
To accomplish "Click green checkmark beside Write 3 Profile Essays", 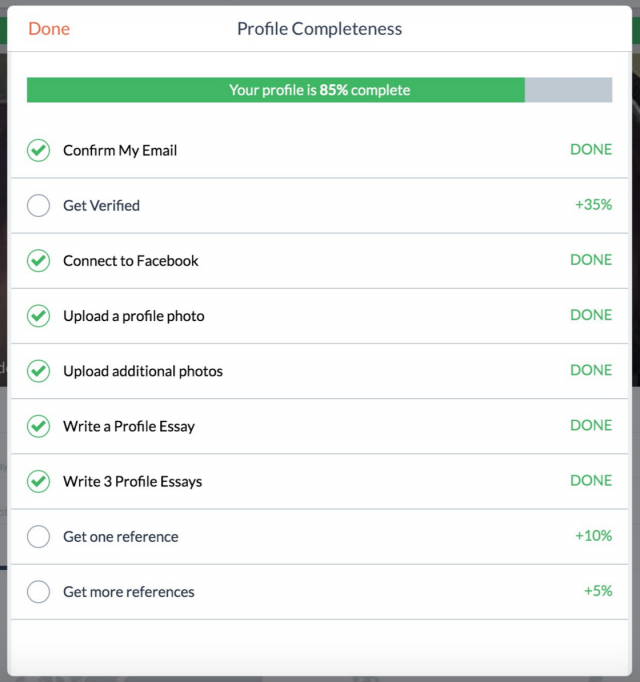I will coord(38,481).
